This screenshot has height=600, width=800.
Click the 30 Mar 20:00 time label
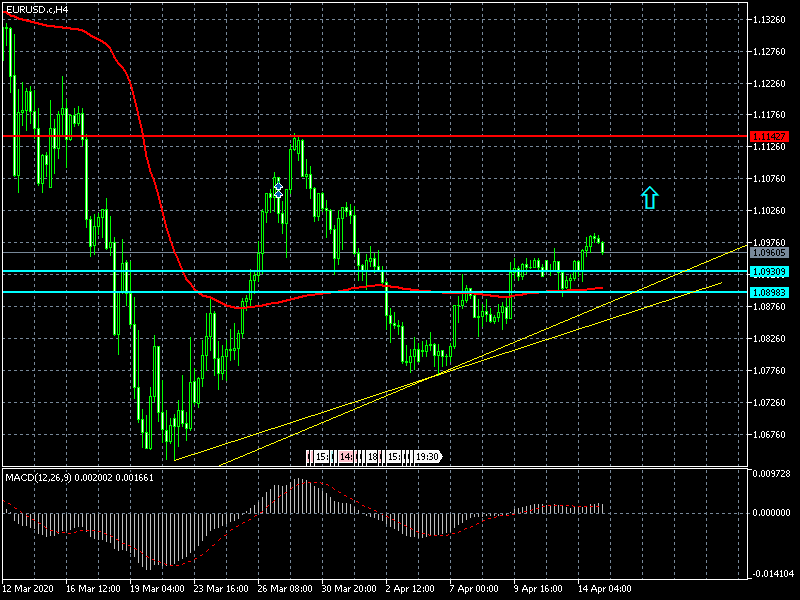(349, 589)
